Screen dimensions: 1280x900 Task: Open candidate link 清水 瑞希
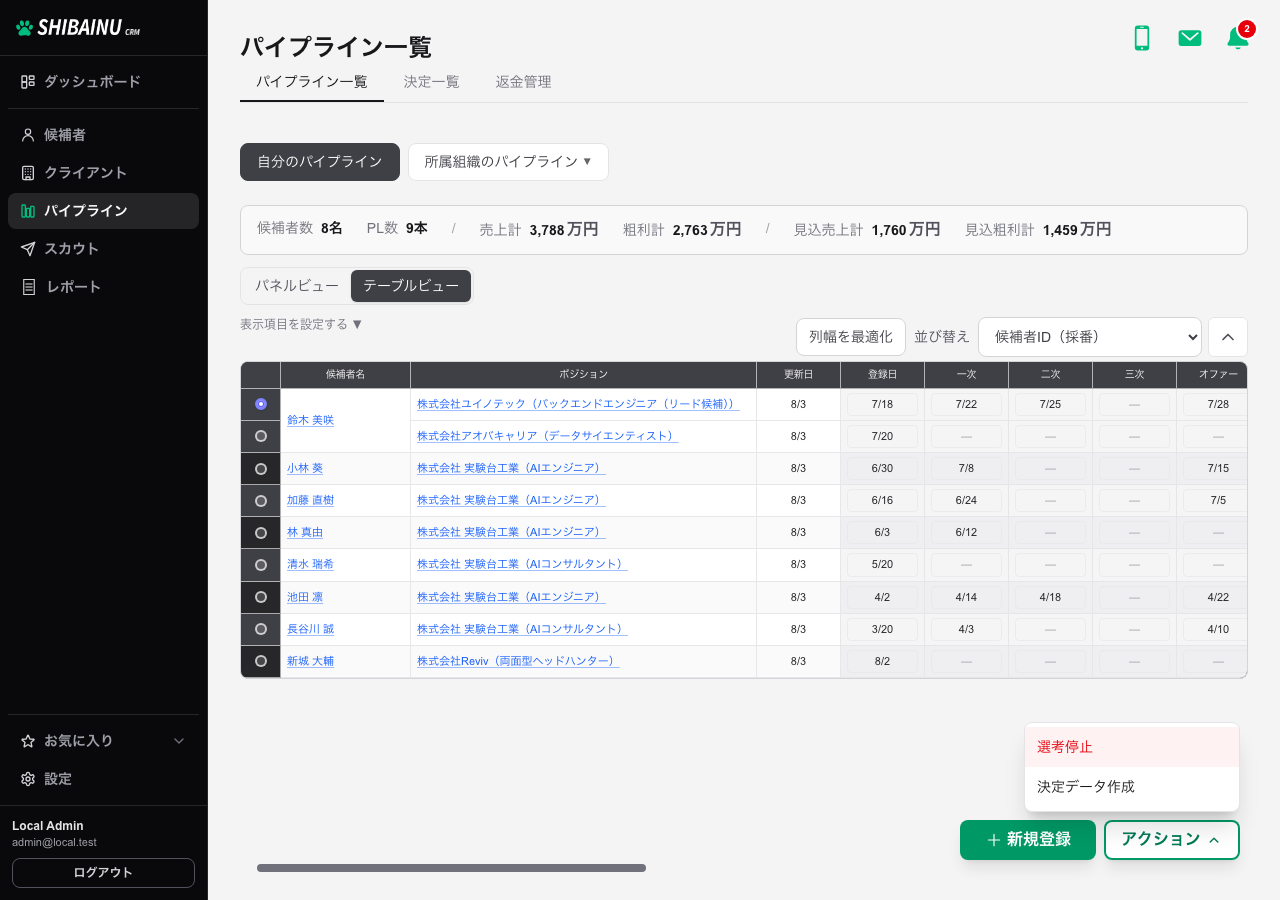click(x=310, y=565)
